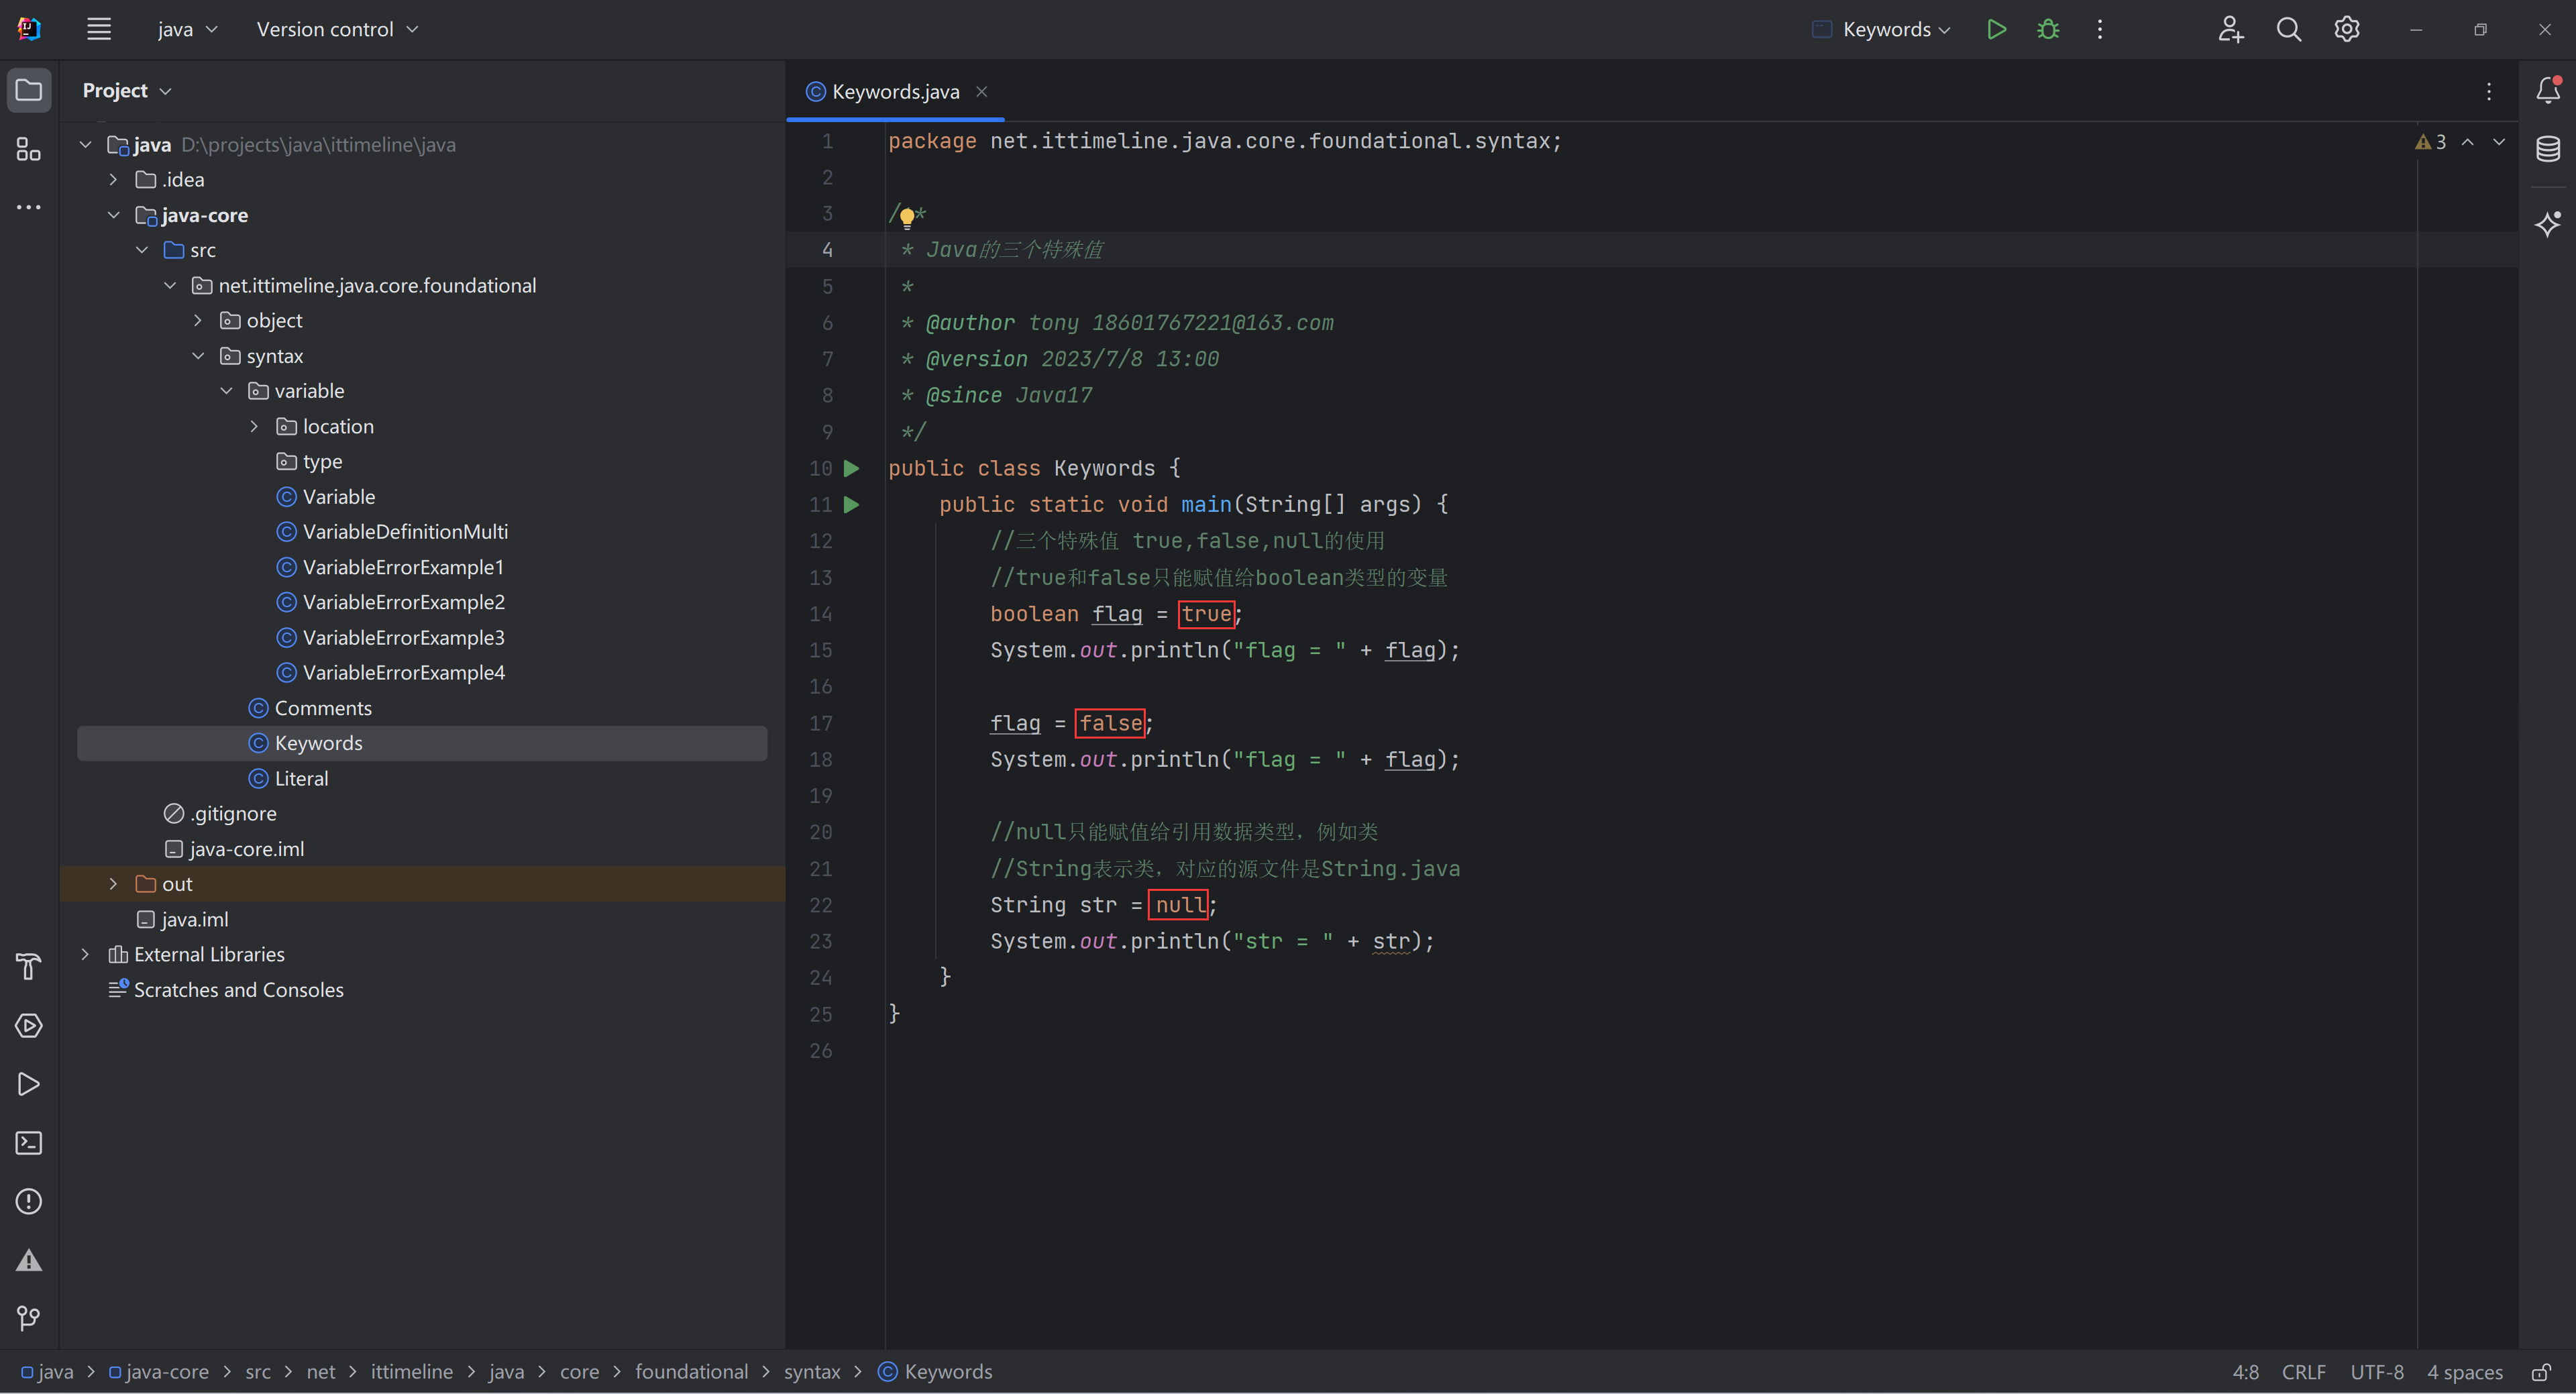2576x1394 pixels.
Task: Open more run actions menu
Action: (x=2100, y=29)
